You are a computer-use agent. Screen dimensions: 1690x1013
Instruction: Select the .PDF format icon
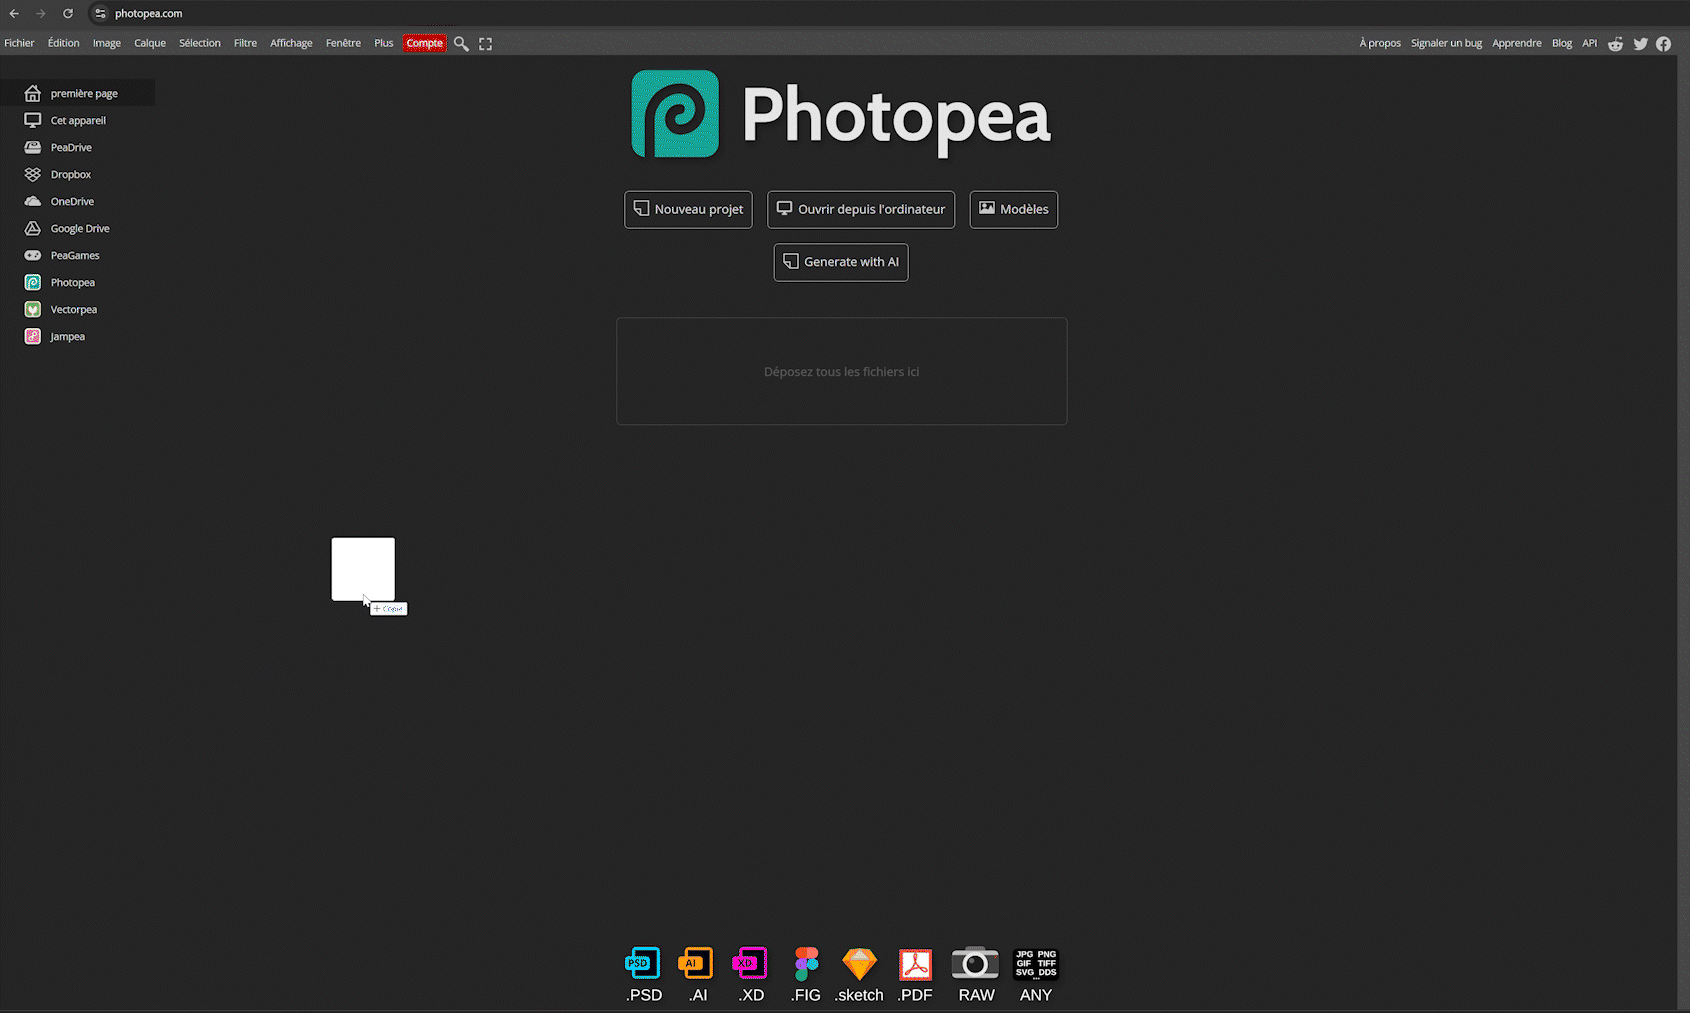point(915,964)
